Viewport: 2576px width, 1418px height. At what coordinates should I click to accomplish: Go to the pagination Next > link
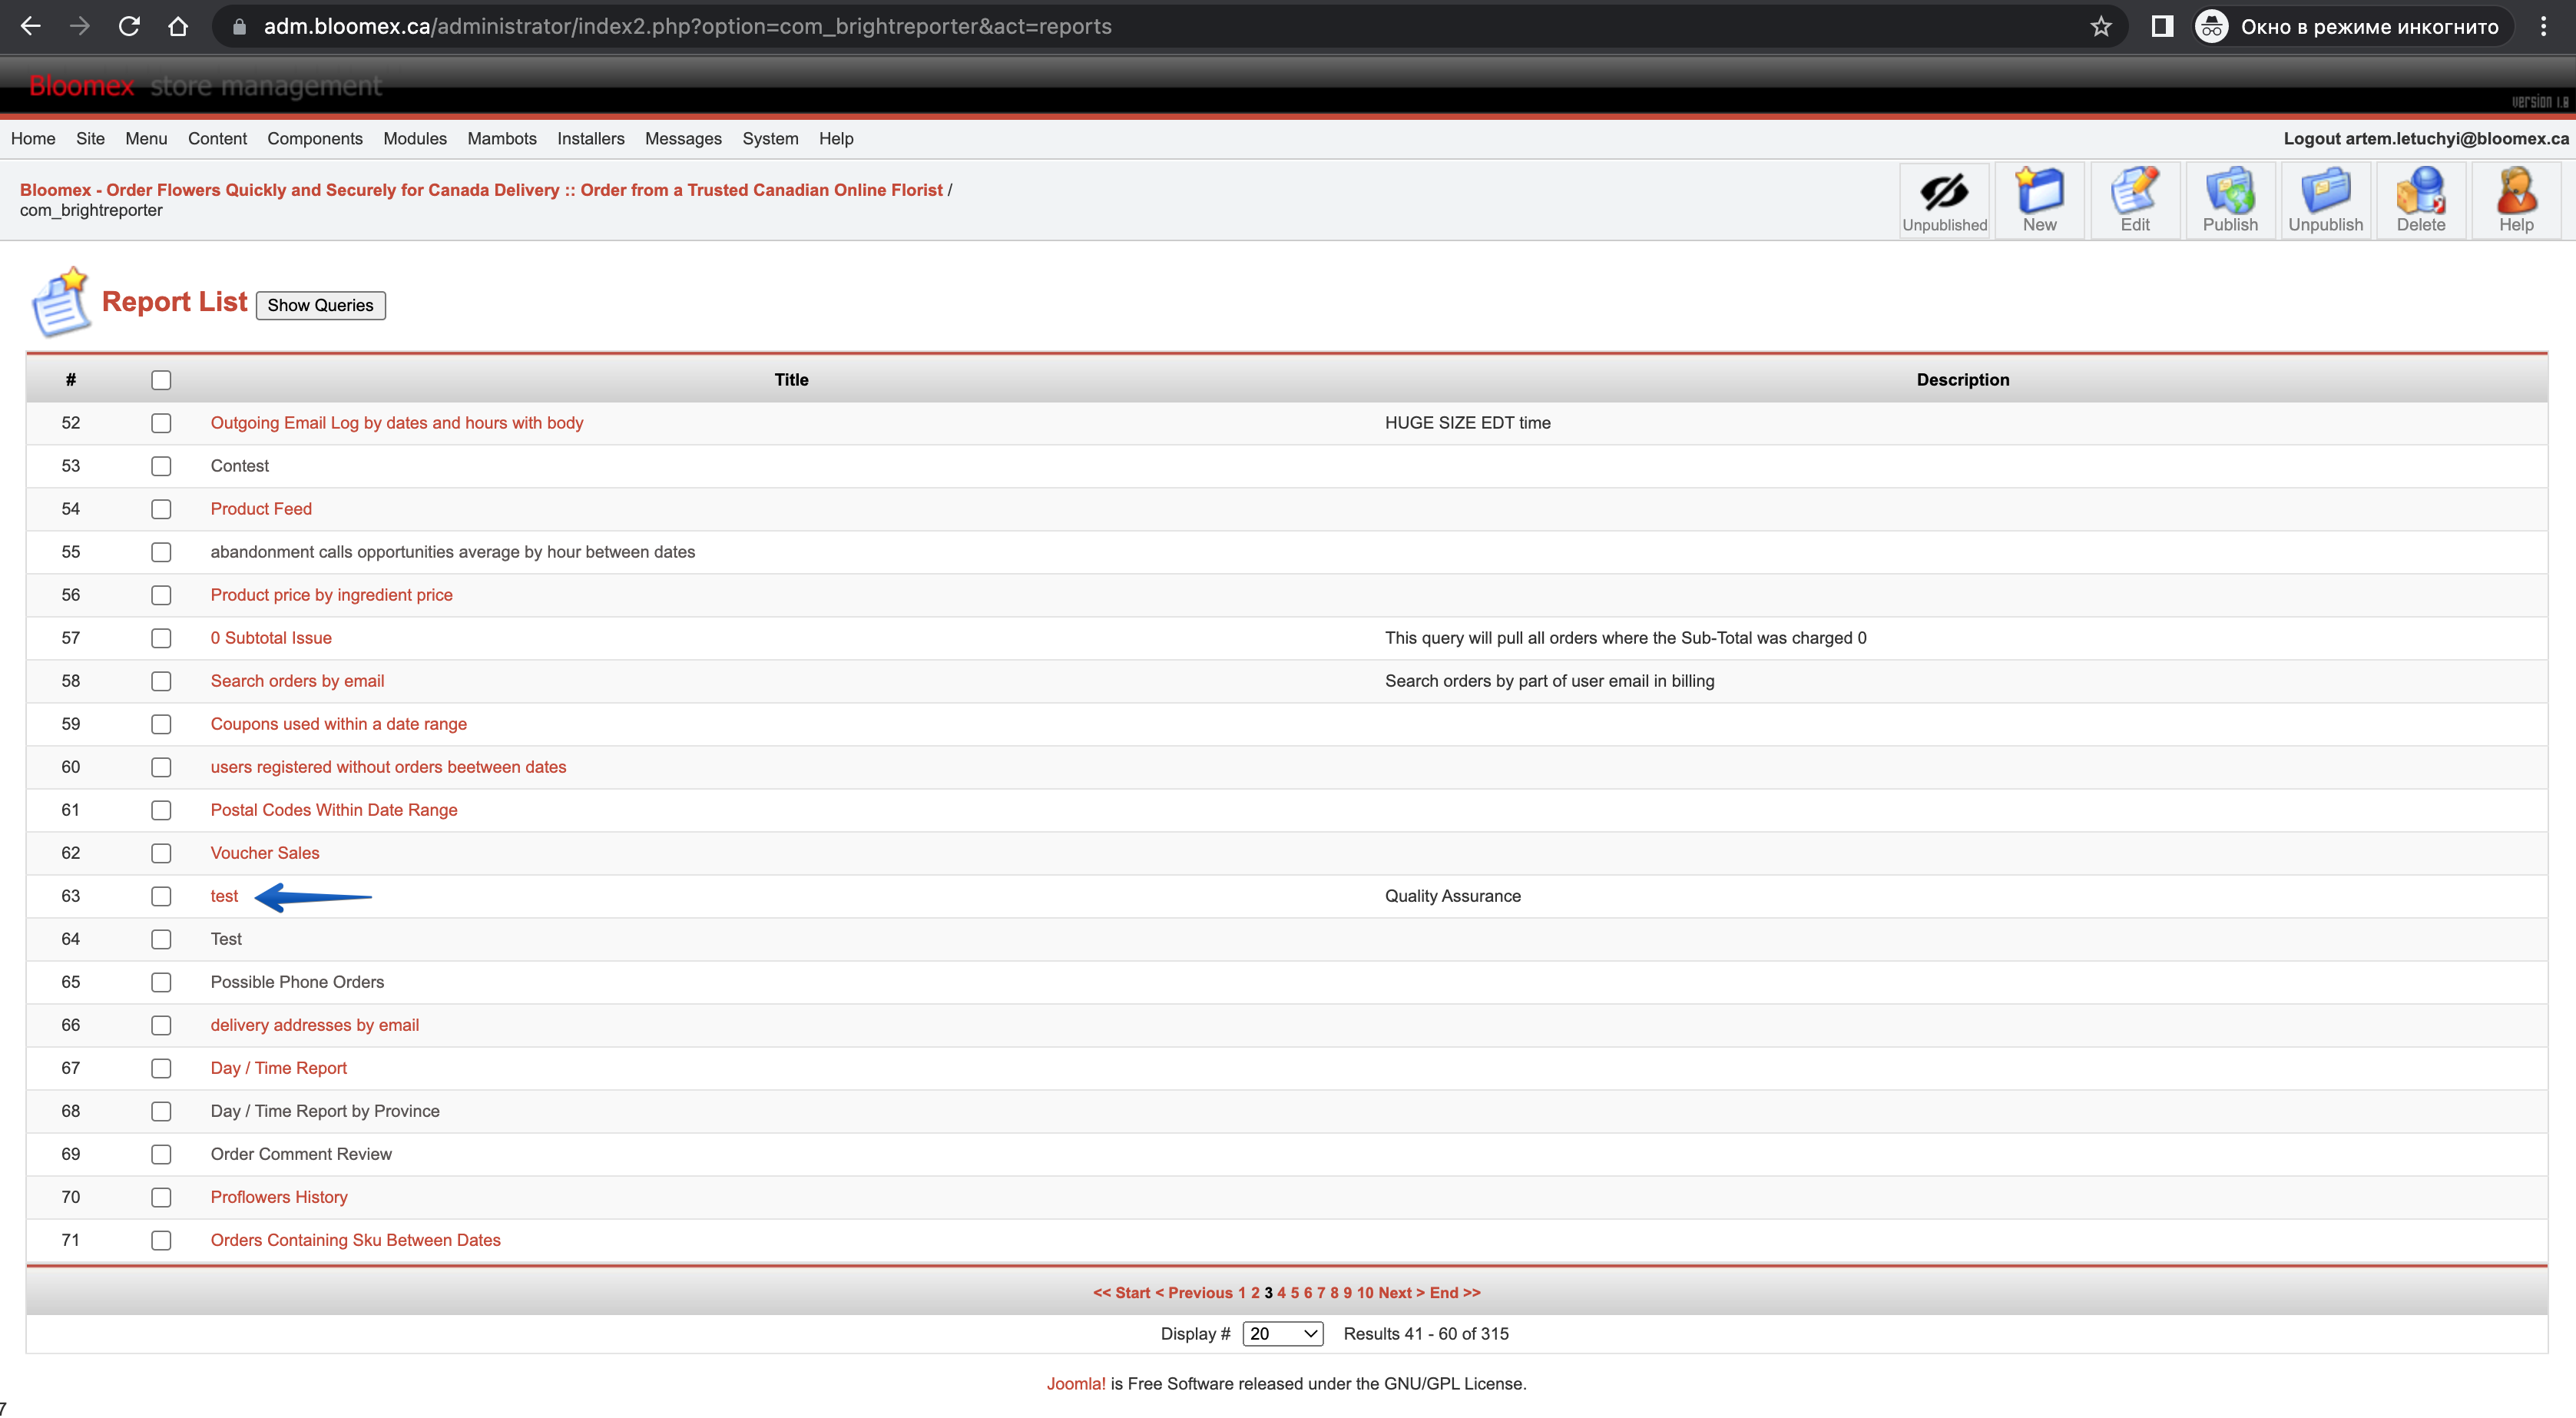pyautogui.click(x=1401, y=1293)
